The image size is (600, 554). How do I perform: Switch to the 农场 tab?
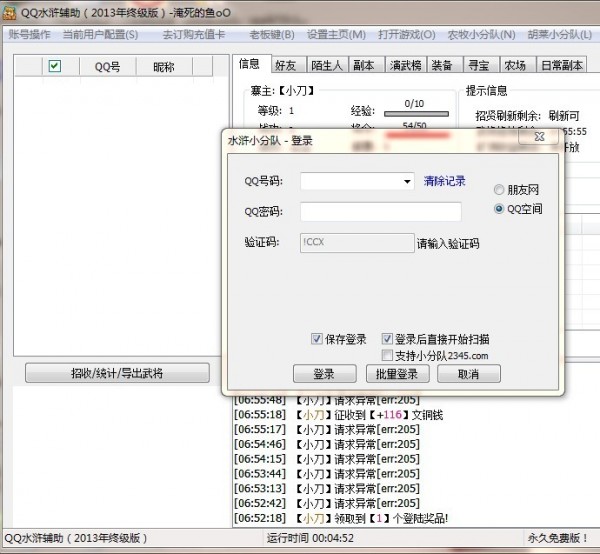click(515, 65)
